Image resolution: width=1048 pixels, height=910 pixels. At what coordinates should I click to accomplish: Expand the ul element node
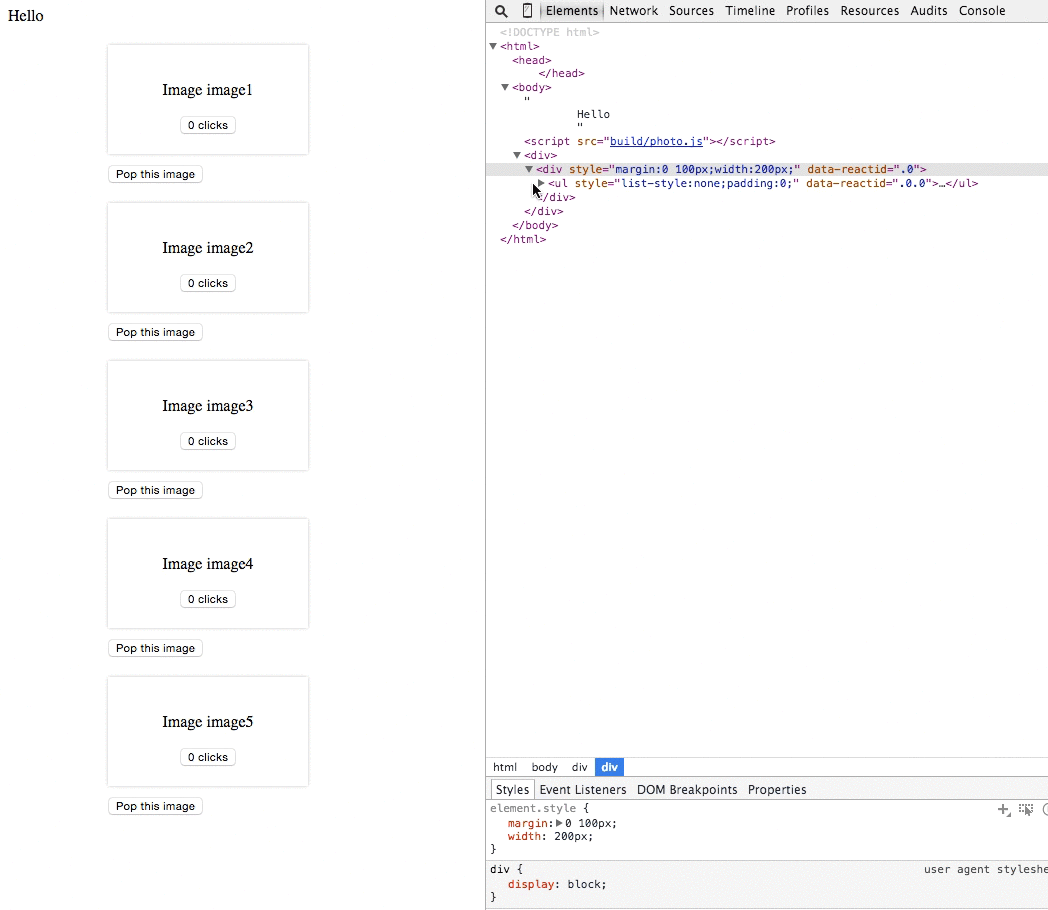tap(541, 183)
